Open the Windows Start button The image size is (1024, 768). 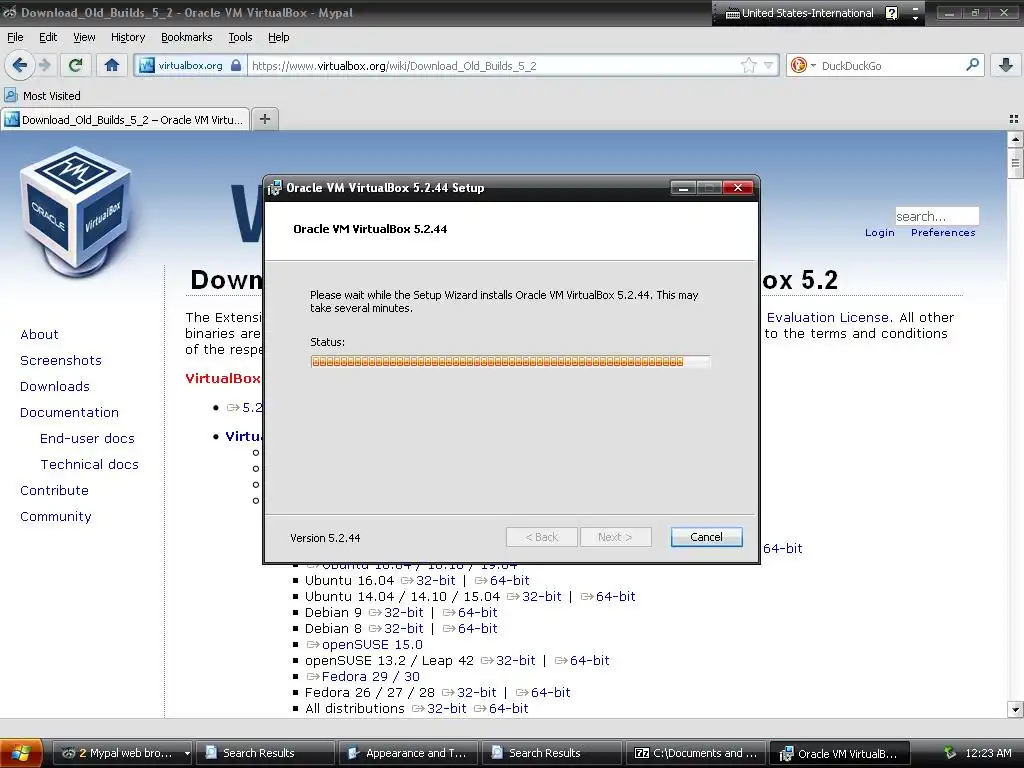pos(21,753)
